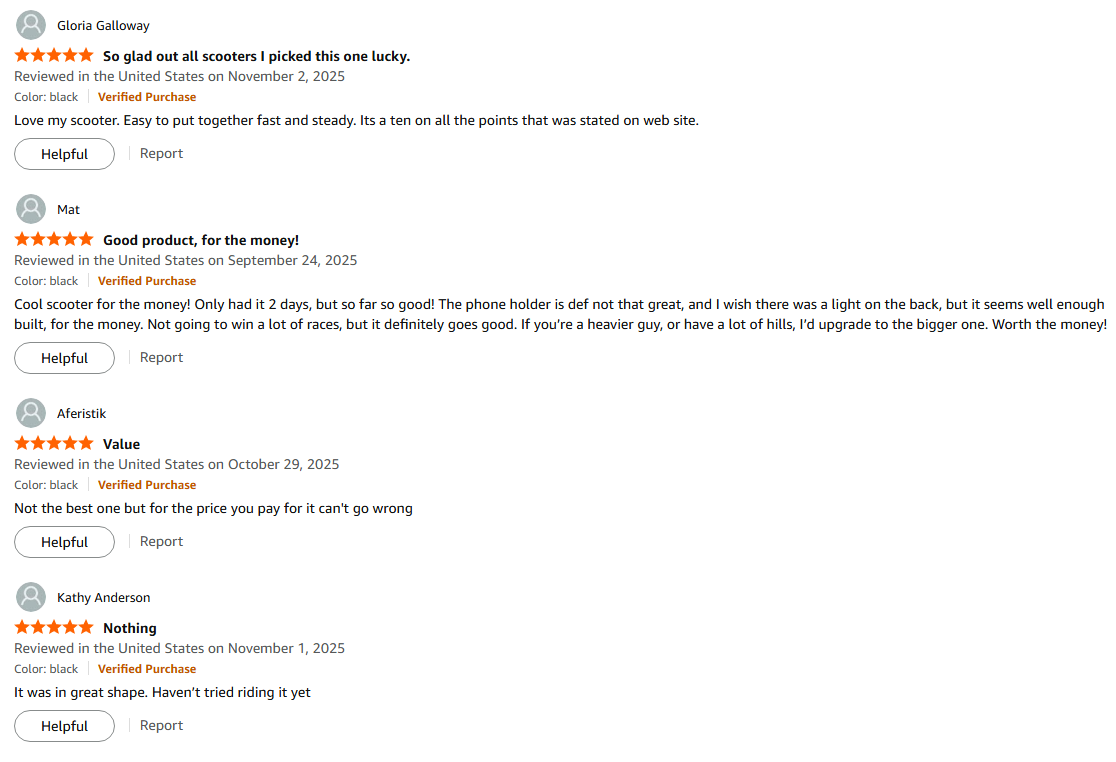1116x762 pixels.
Task: Click Aferistik's profile avatar icon
Action: [32, 413]
